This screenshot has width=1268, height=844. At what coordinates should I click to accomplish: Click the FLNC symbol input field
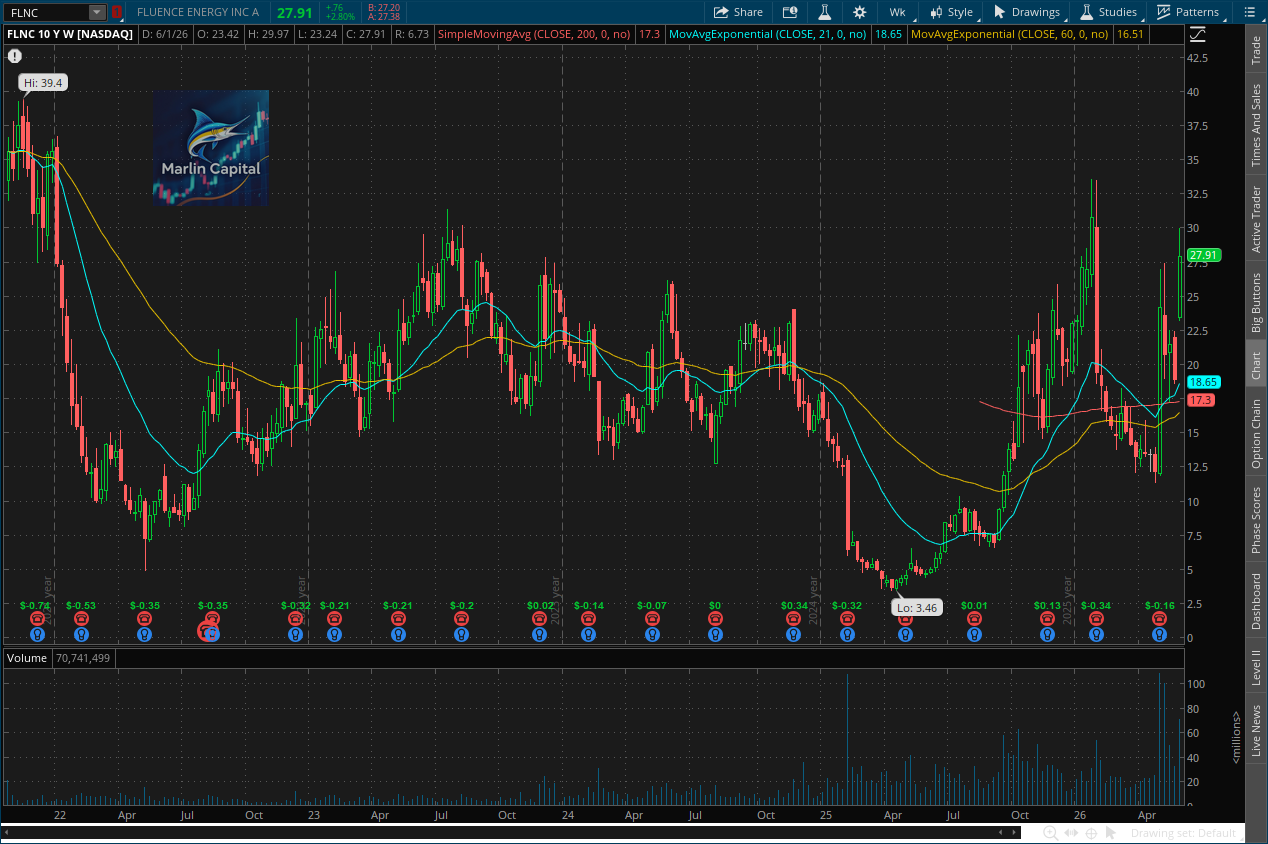(46, 13)
